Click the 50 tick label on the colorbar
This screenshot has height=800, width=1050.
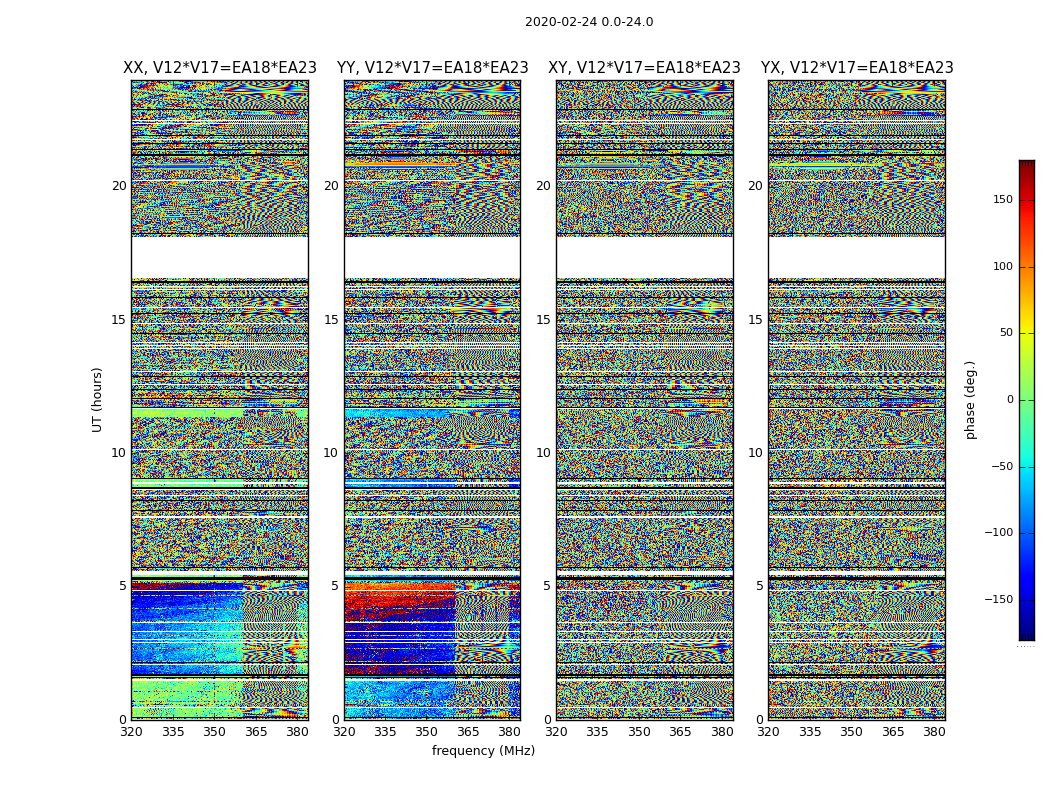(x=1006, y=333)
